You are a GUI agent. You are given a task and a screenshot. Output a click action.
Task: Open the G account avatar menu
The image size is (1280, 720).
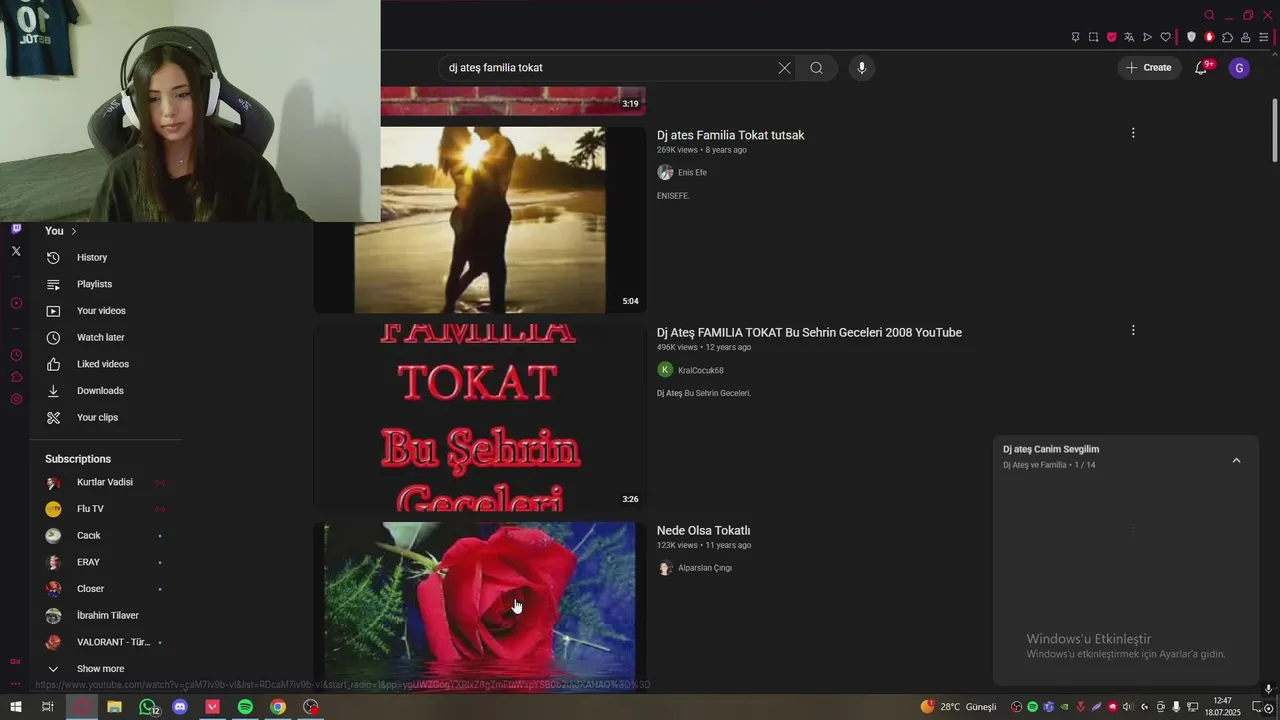pos(1239,68)
